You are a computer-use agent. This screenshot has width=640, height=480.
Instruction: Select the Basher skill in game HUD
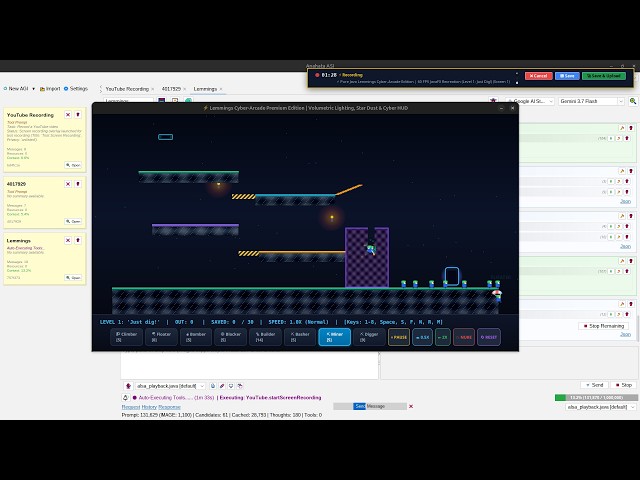[300, 337]
